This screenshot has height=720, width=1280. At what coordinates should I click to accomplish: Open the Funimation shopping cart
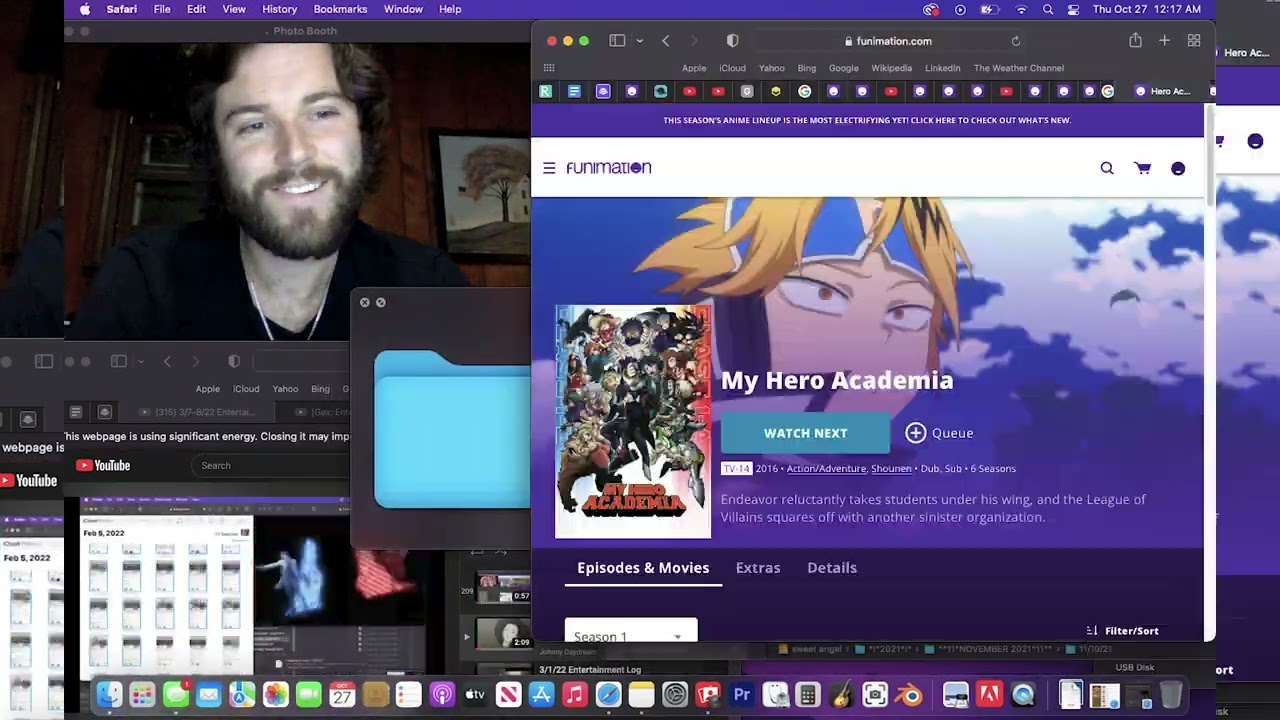[1142, 168]
